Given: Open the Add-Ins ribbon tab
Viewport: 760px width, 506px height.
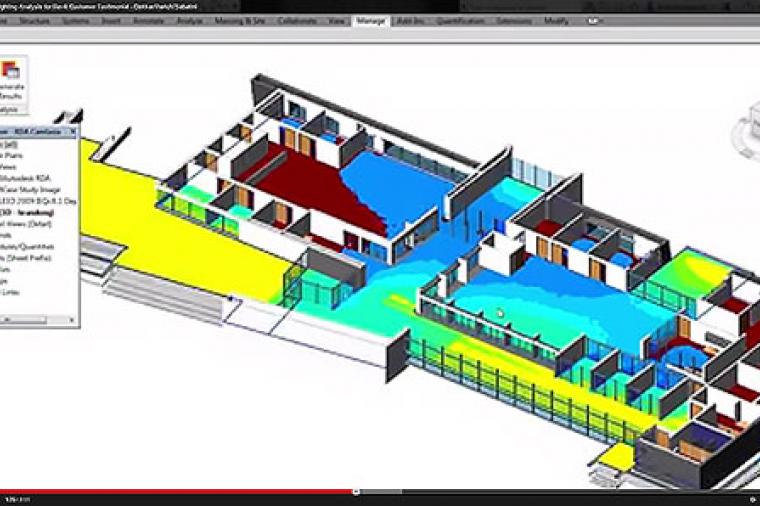Looking at the screenshot, I should 409,20.
